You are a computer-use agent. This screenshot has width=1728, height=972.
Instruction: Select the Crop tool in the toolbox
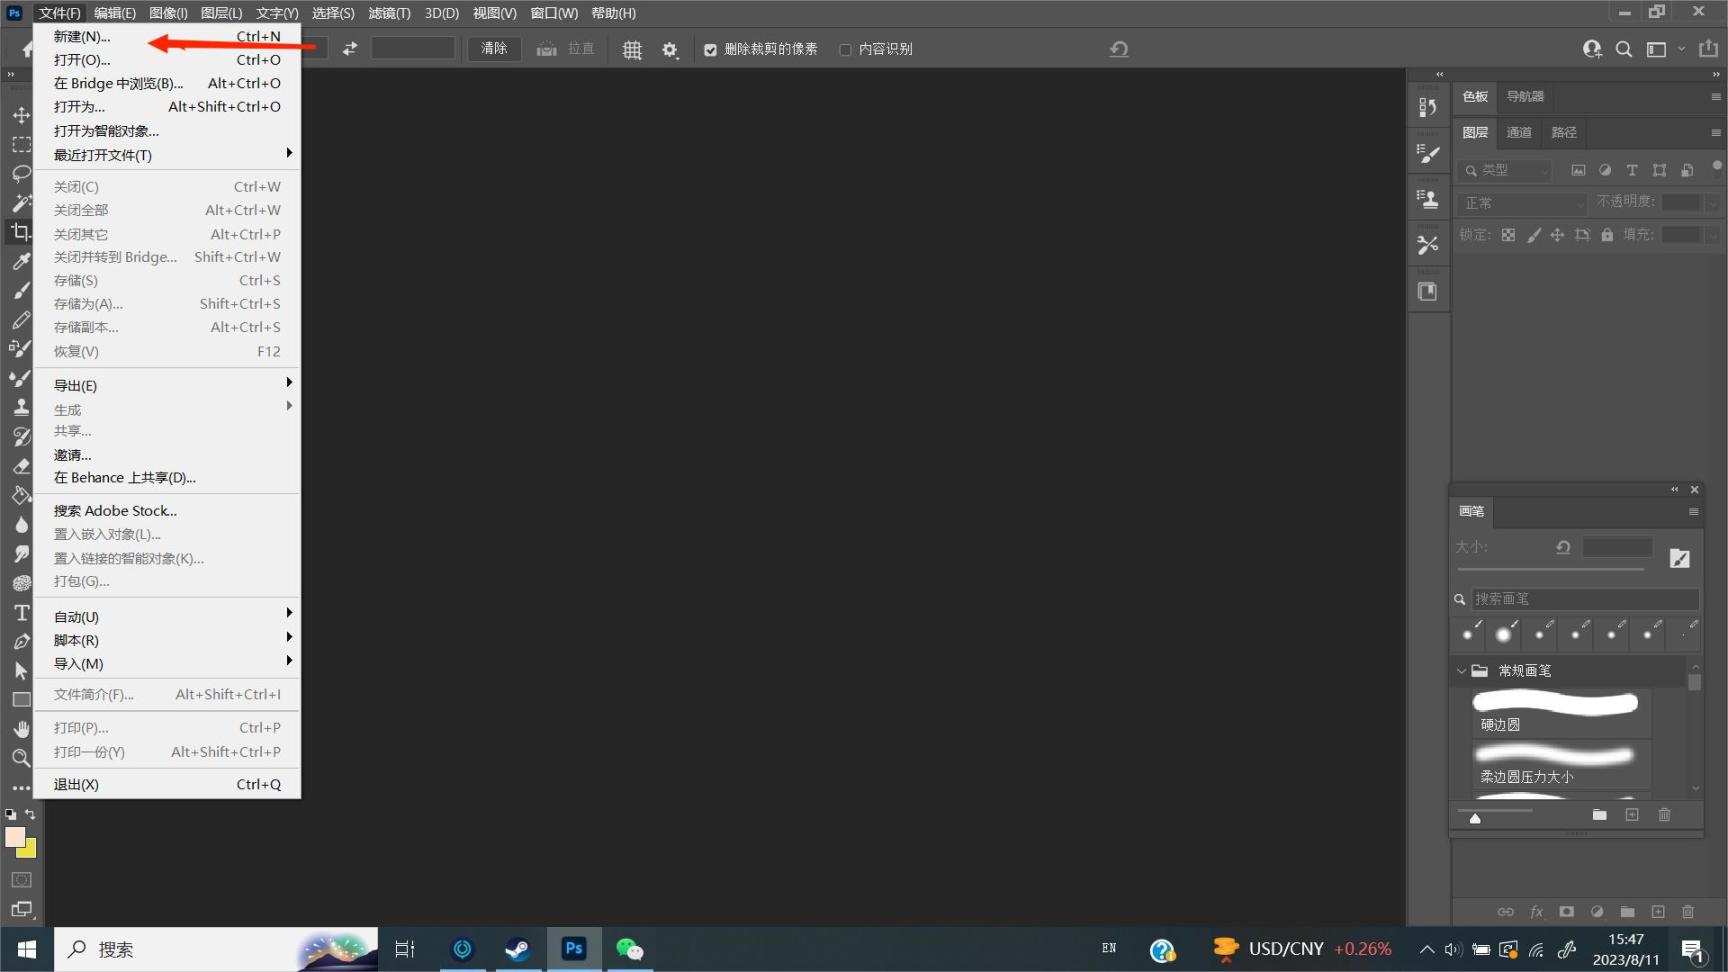pyautogui.click(x=21, y=232)
